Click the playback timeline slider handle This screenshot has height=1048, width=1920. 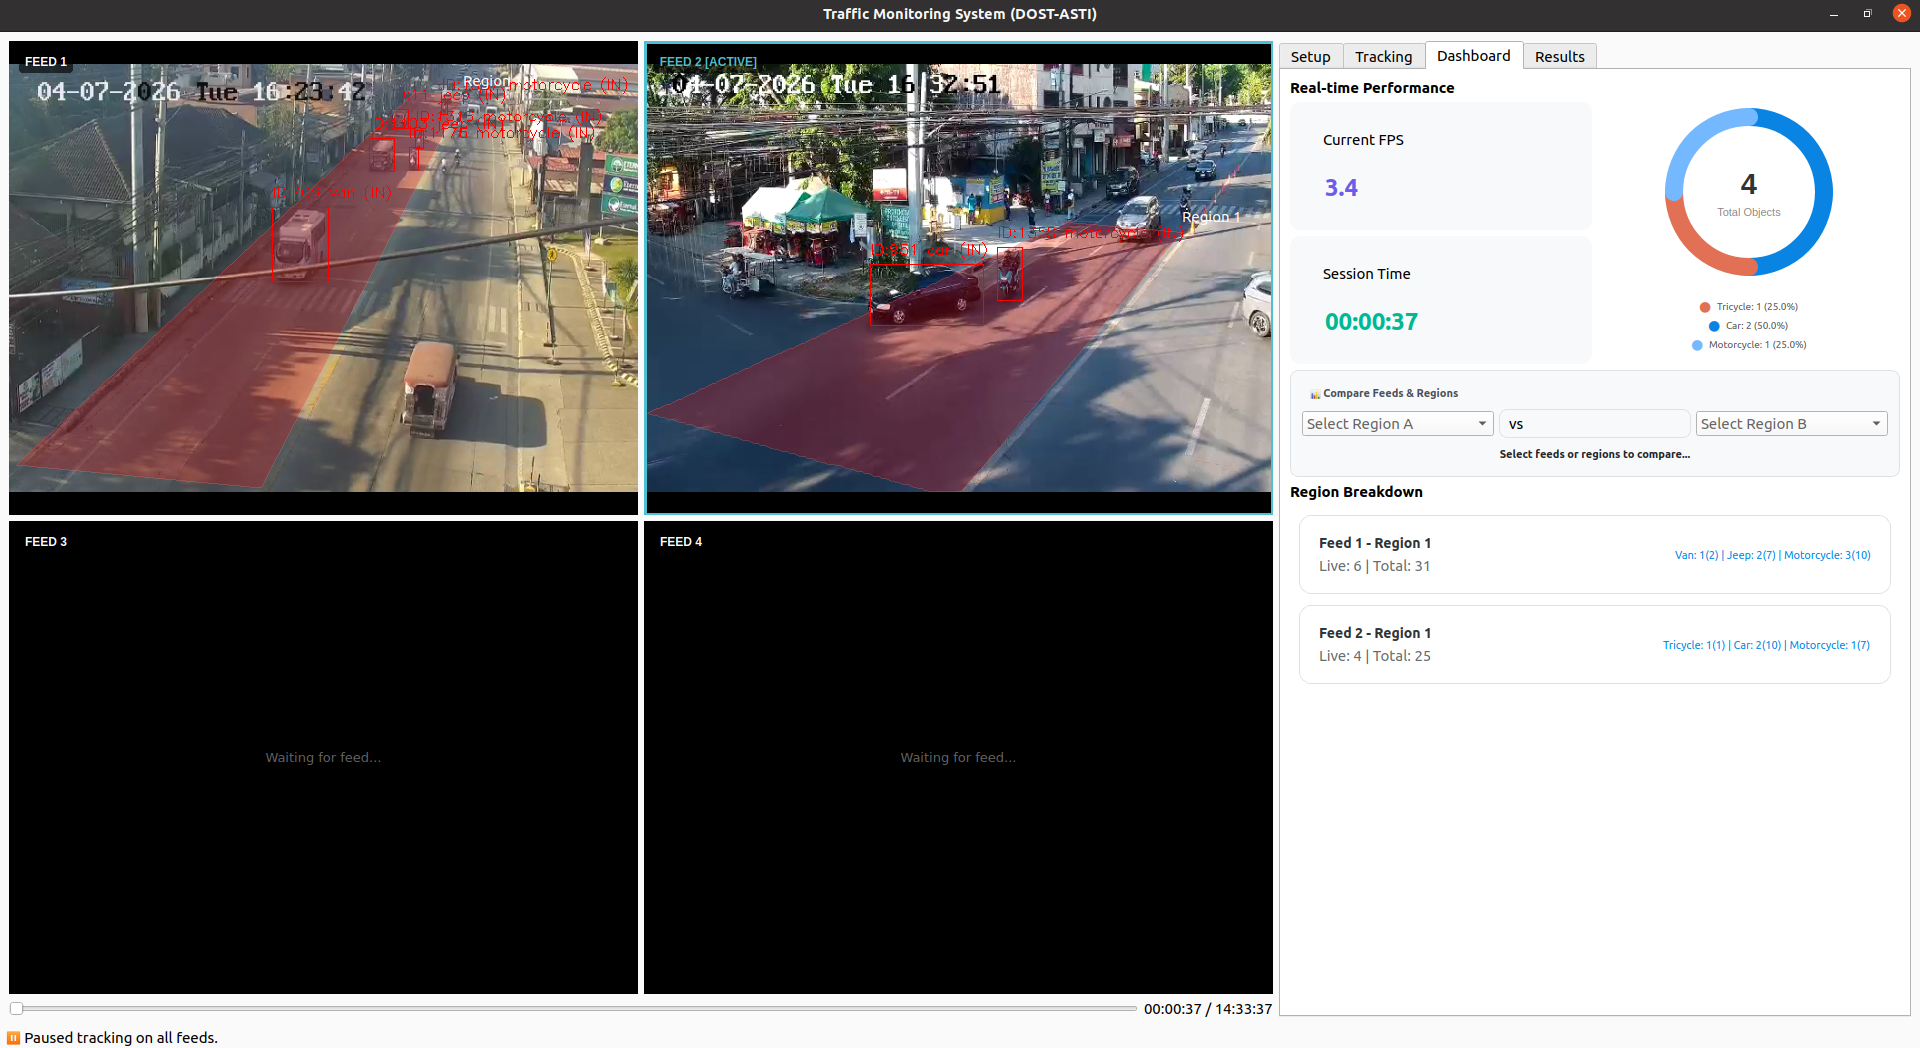pos(17,1008)
